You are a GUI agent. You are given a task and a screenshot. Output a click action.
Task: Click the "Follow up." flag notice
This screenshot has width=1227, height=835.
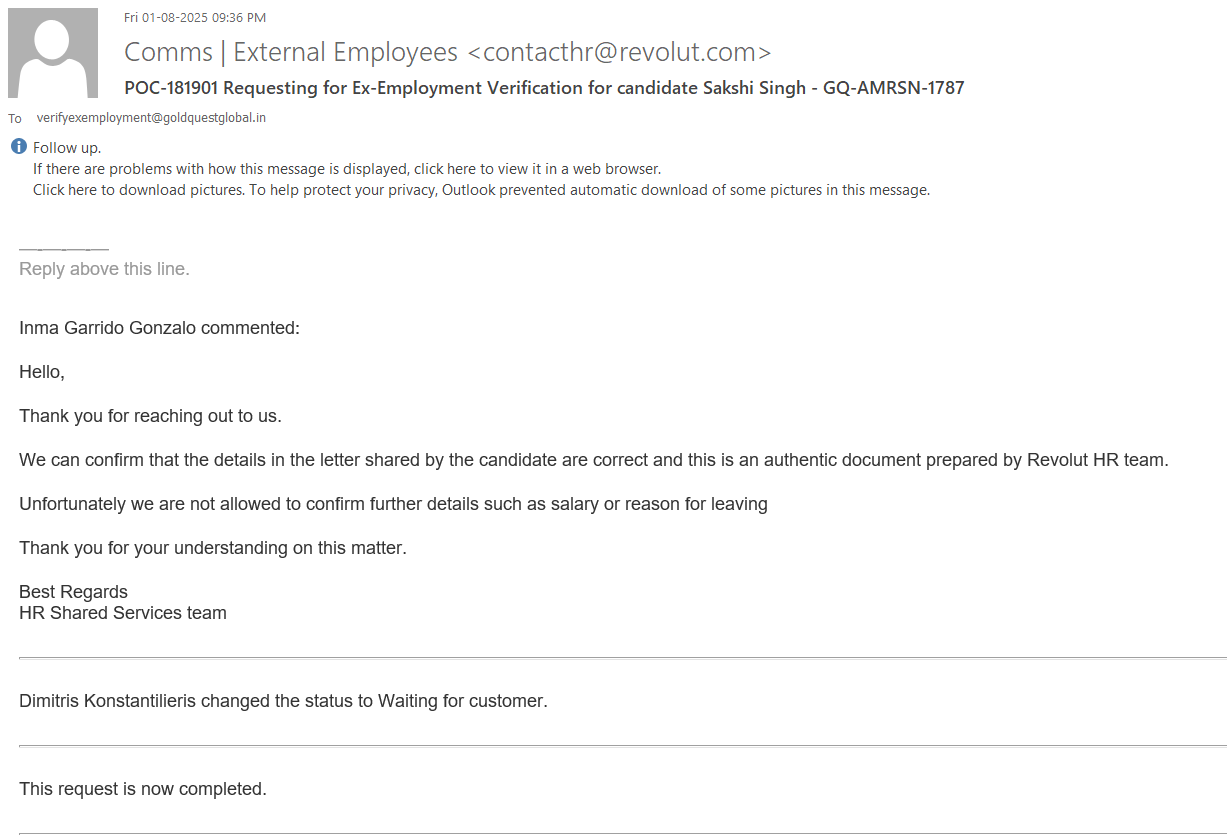click(x=67, y=148)
